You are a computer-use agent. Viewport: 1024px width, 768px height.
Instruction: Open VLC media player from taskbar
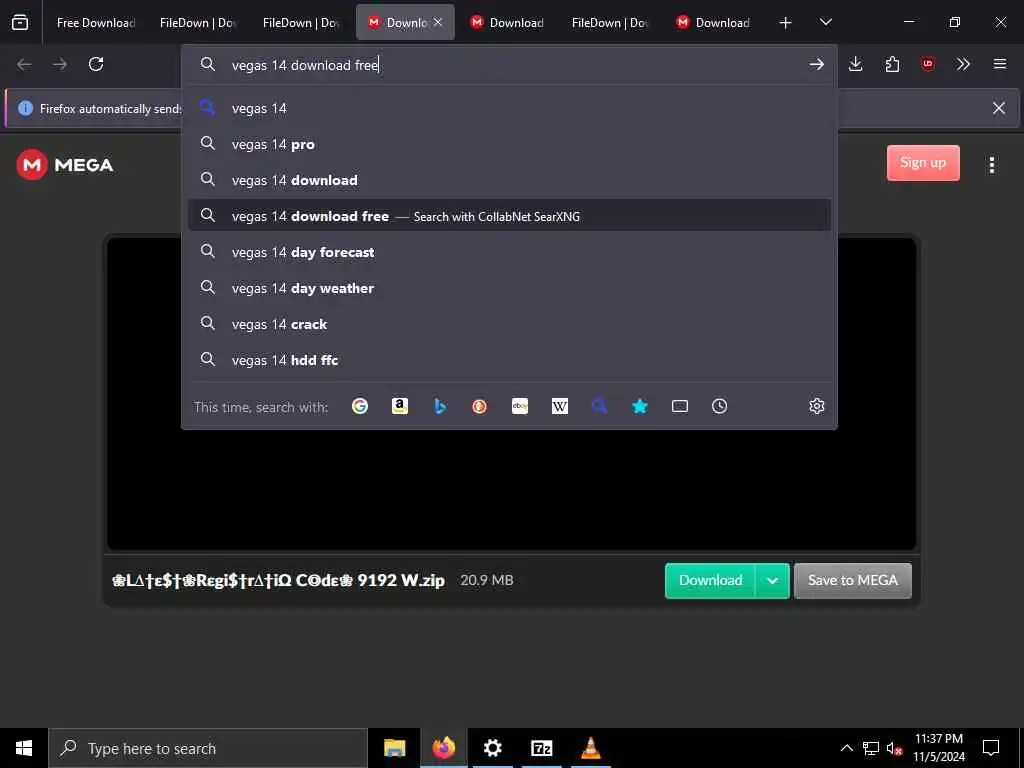pyautogui.click(x=590, y=748)
